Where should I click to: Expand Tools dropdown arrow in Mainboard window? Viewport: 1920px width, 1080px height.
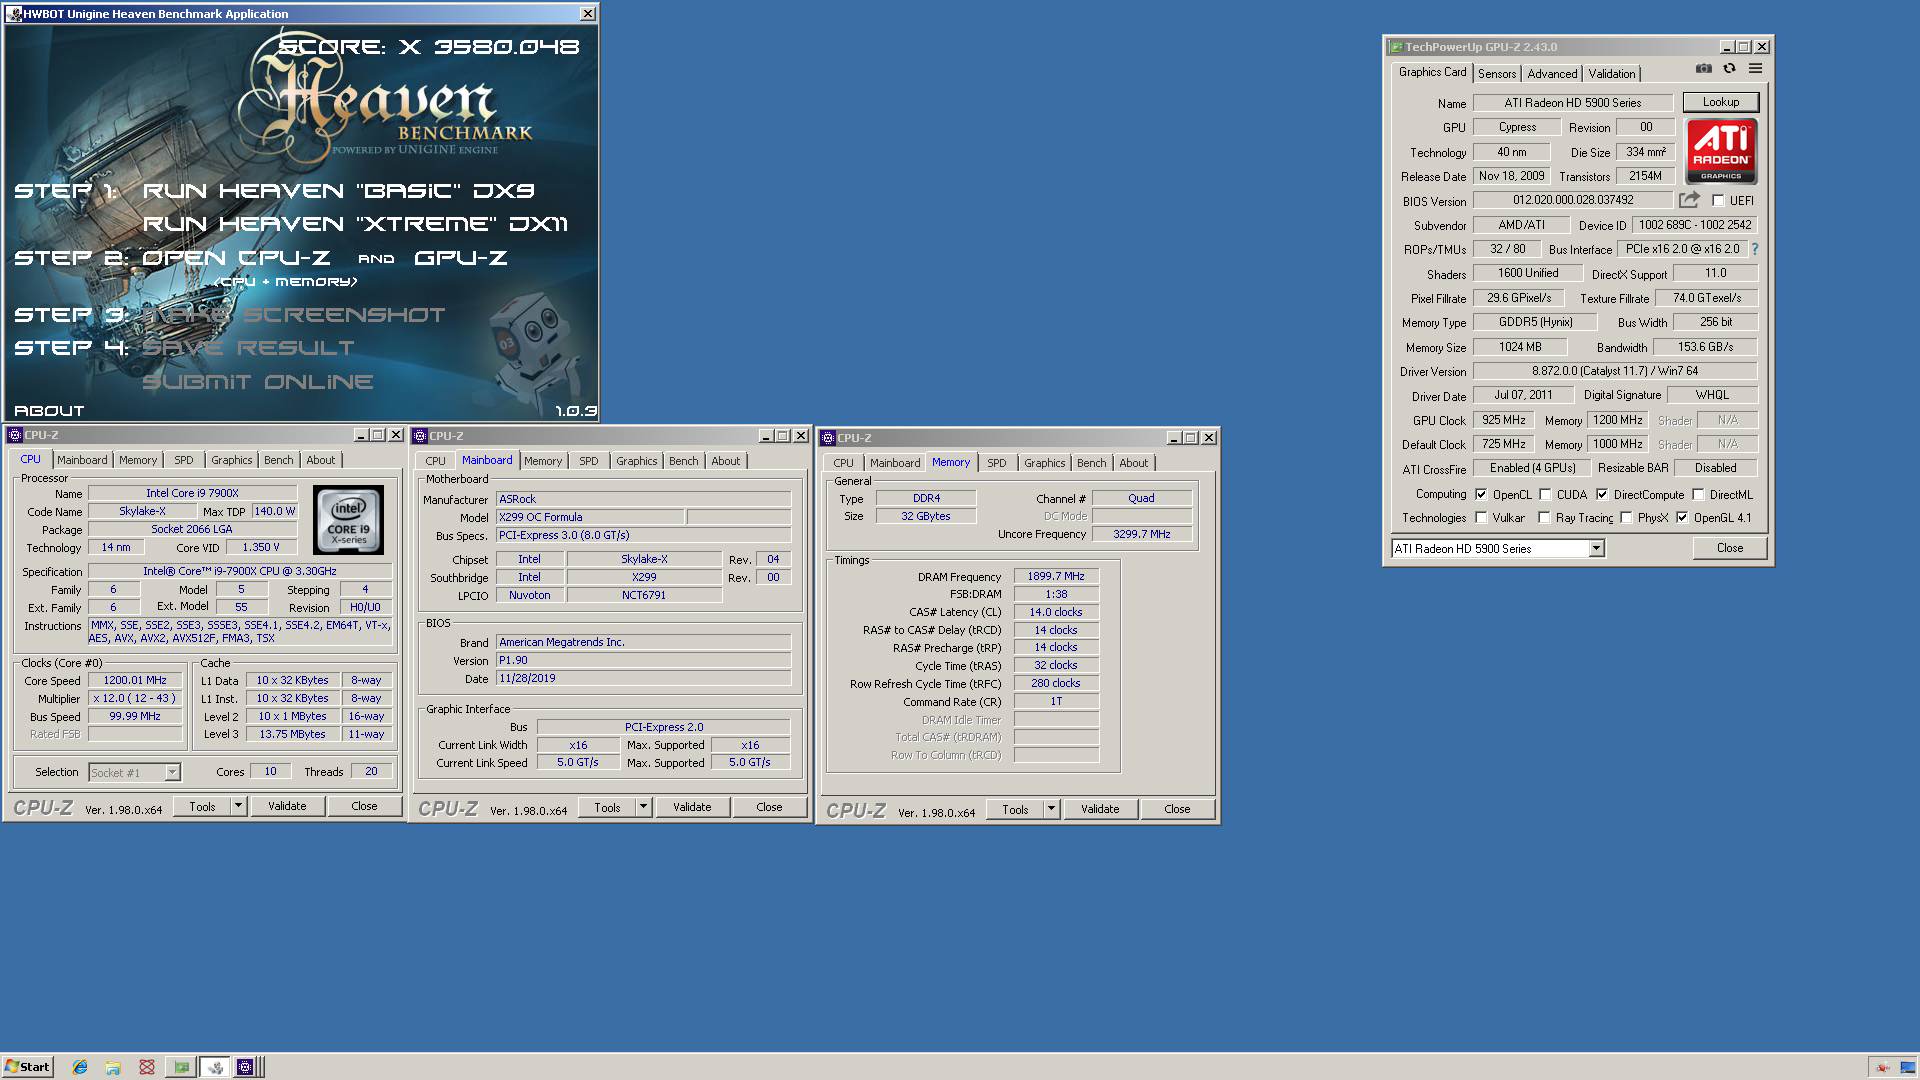pyautogui.click(x=643, y=807)
